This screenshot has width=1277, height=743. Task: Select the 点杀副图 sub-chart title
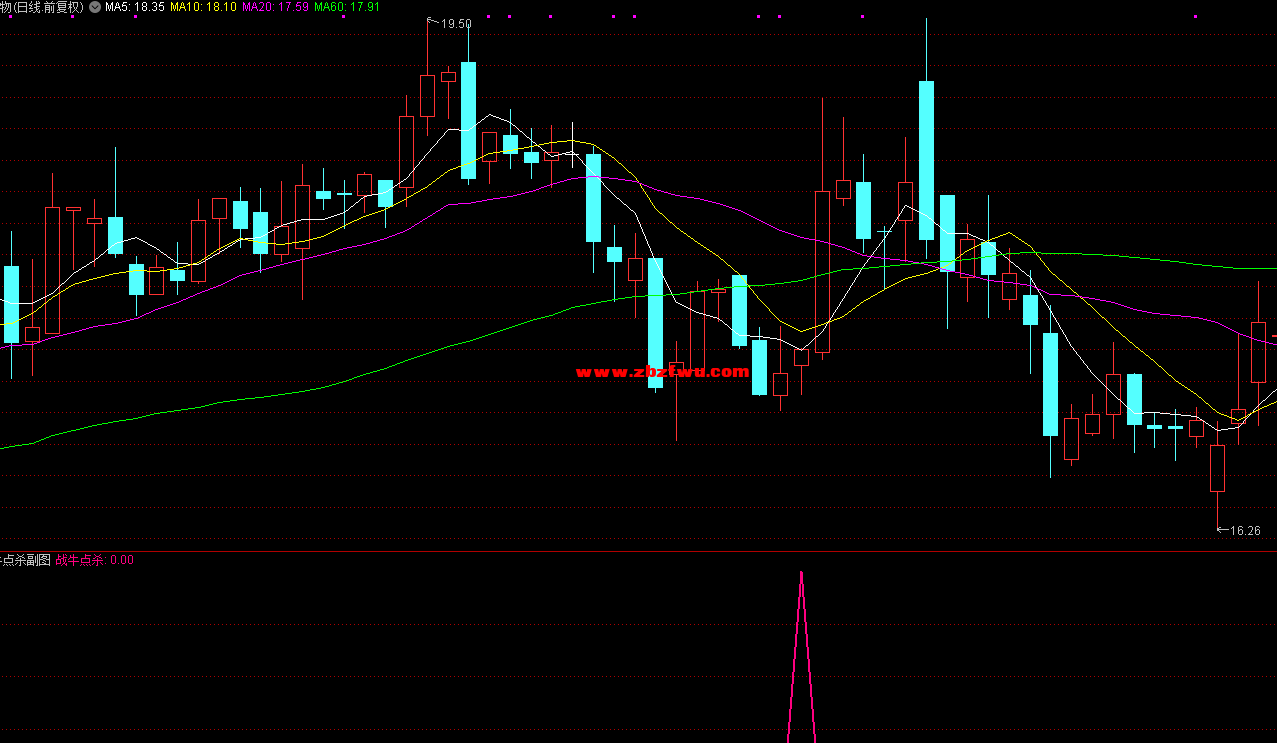25,560
